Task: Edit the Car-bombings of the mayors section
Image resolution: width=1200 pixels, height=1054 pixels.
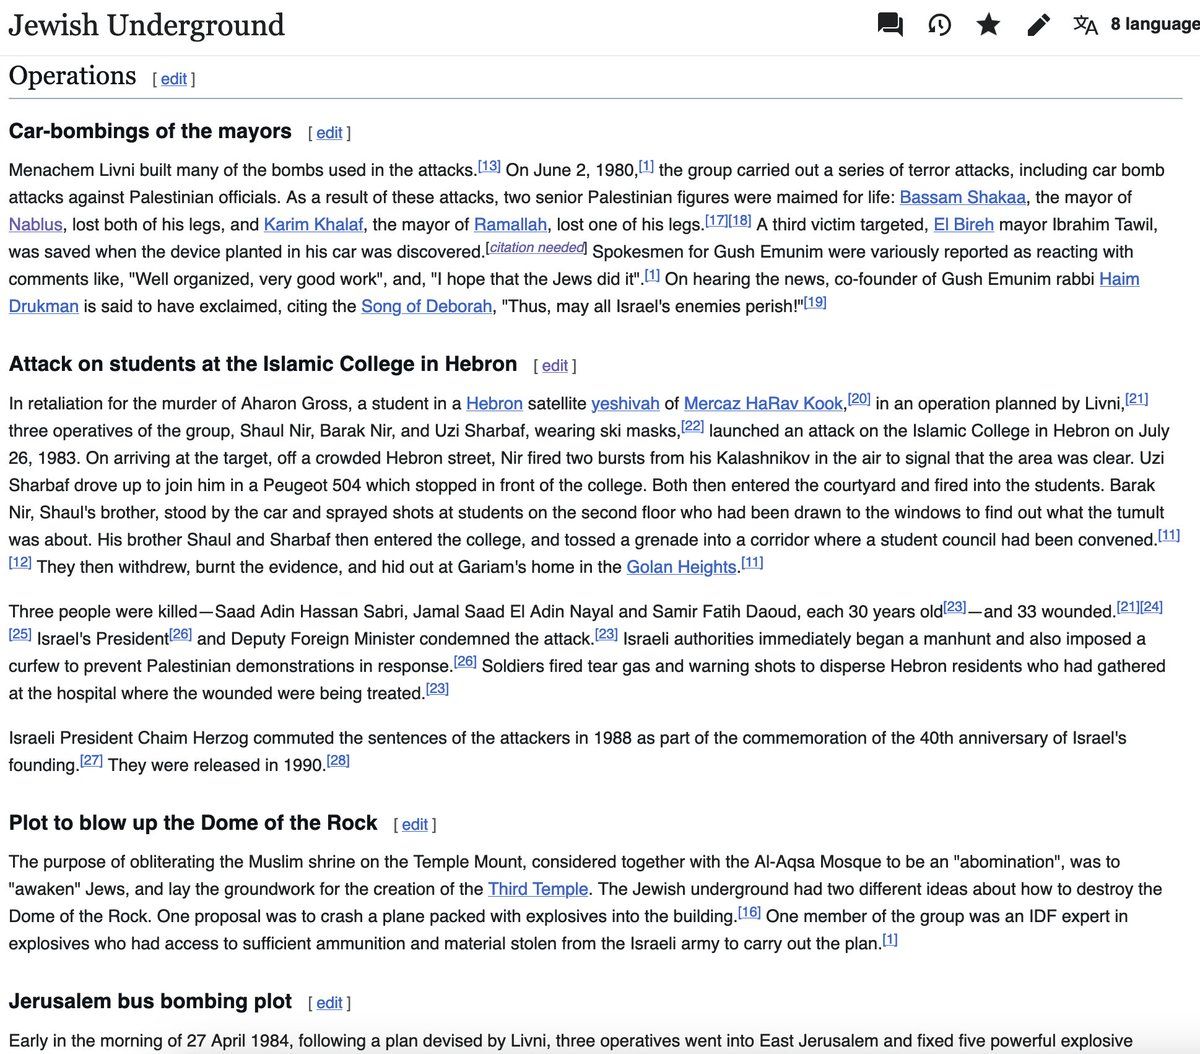Action: pyautogui.click(x=329, y=133)
